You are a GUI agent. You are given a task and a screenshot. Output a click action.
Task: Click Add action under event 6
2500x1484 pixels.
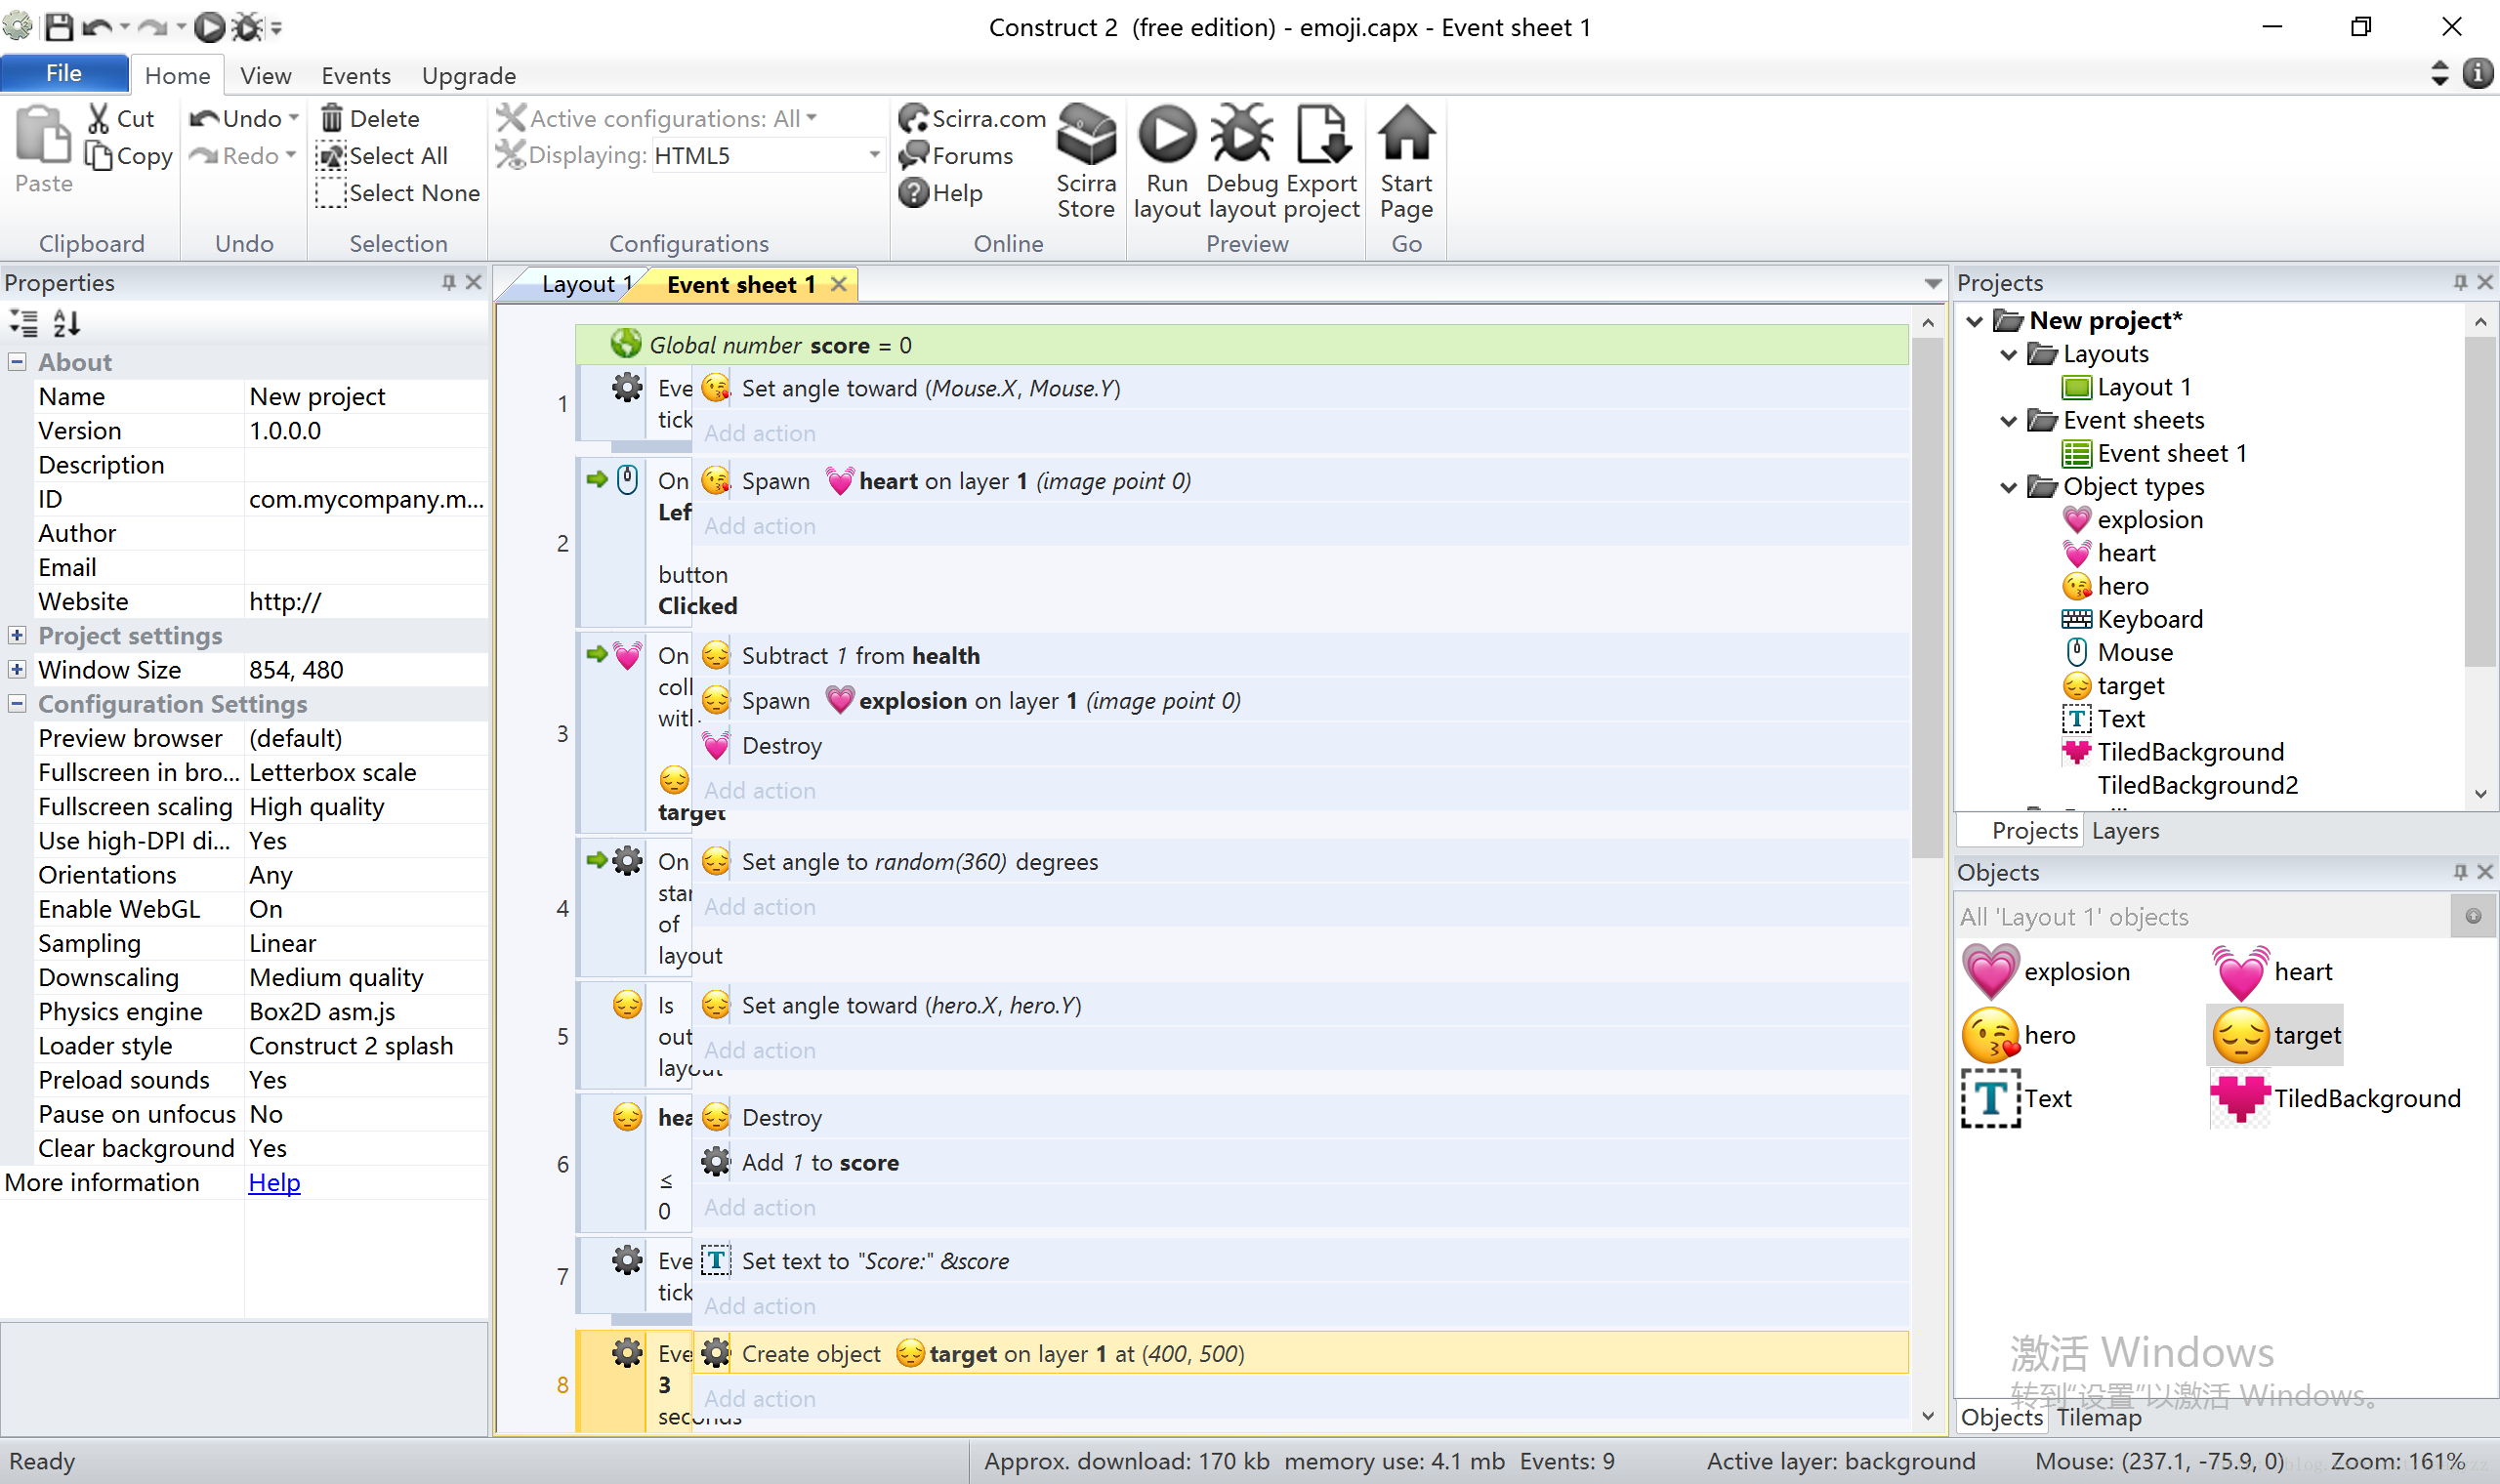pyautogui.click(x=760, y=1208)
